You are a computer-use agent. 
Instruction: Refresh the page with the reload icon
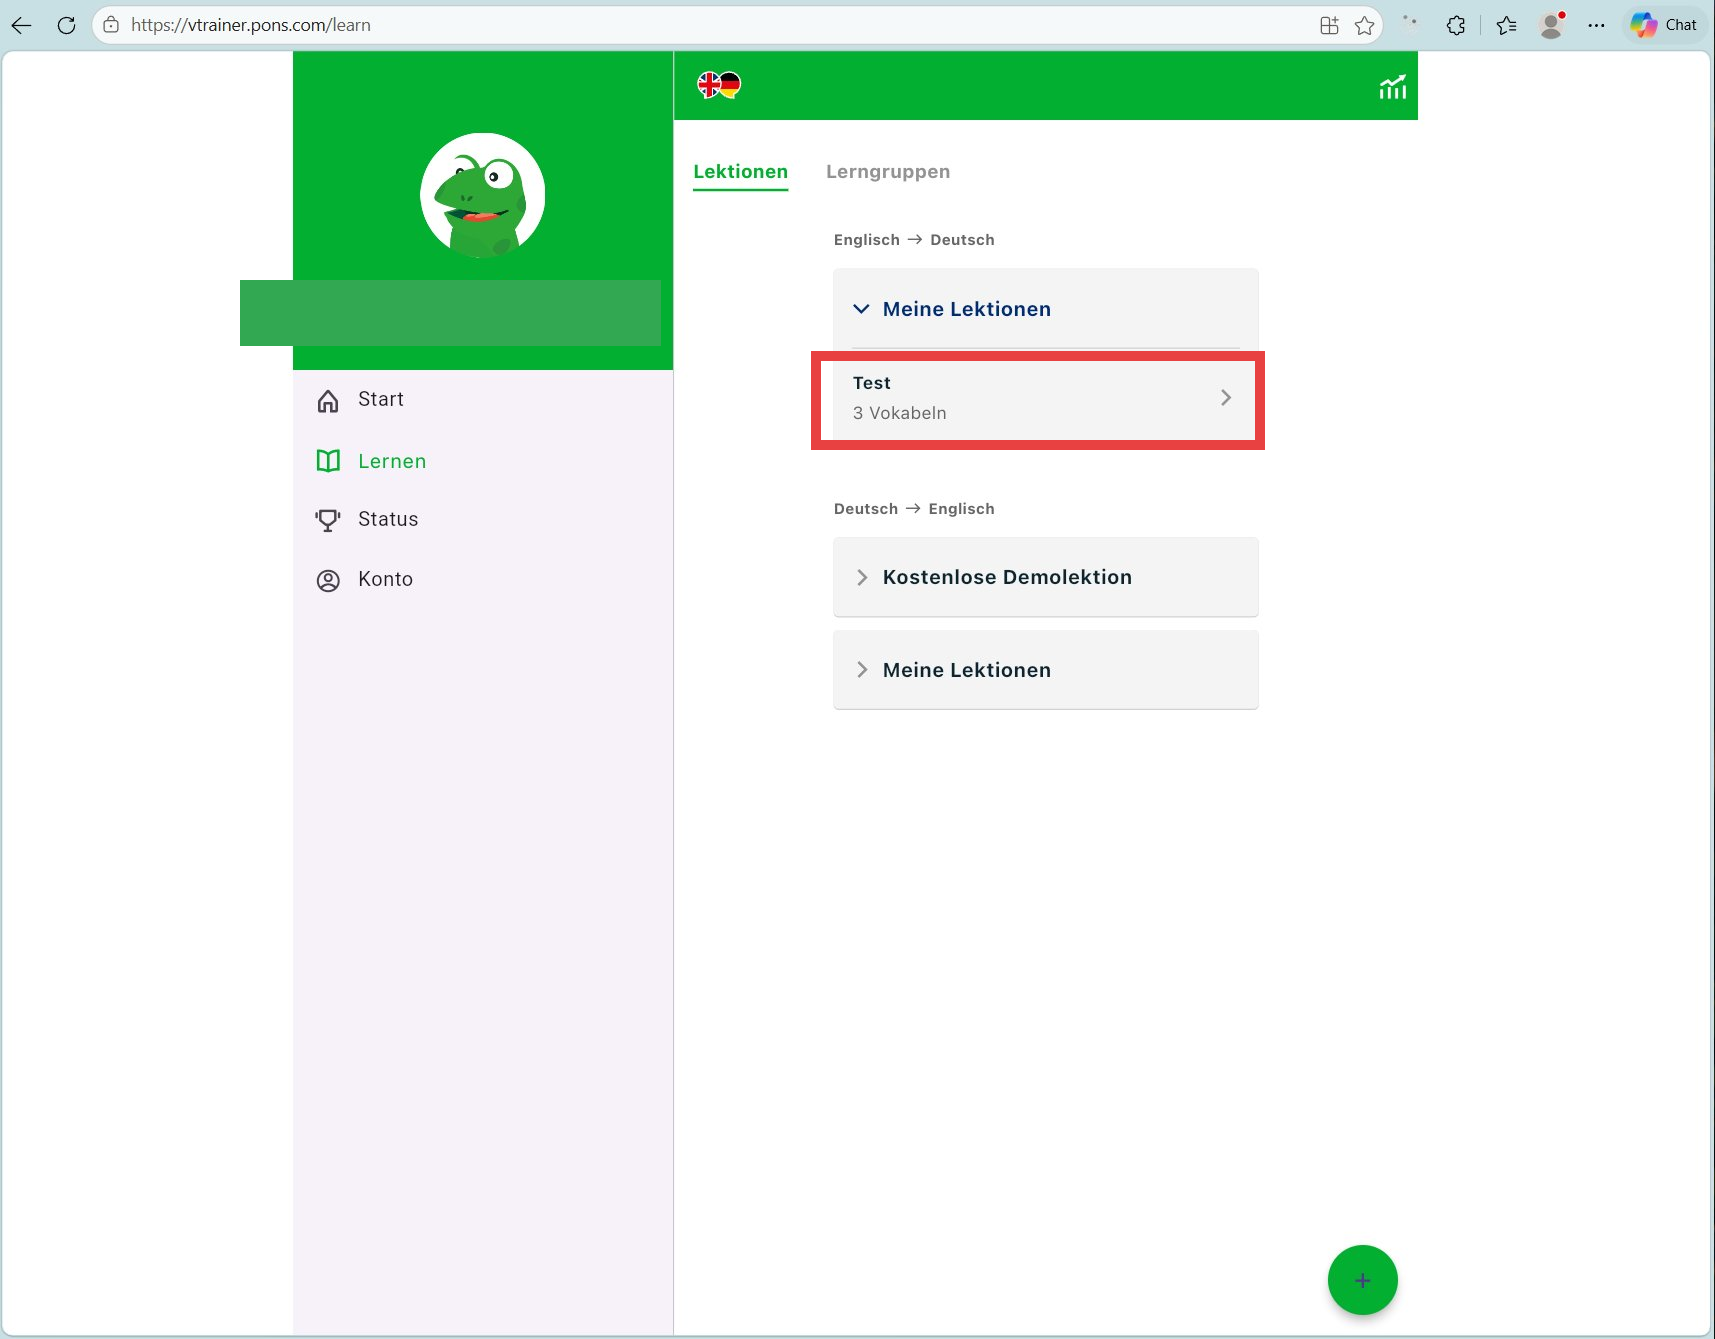66,25
